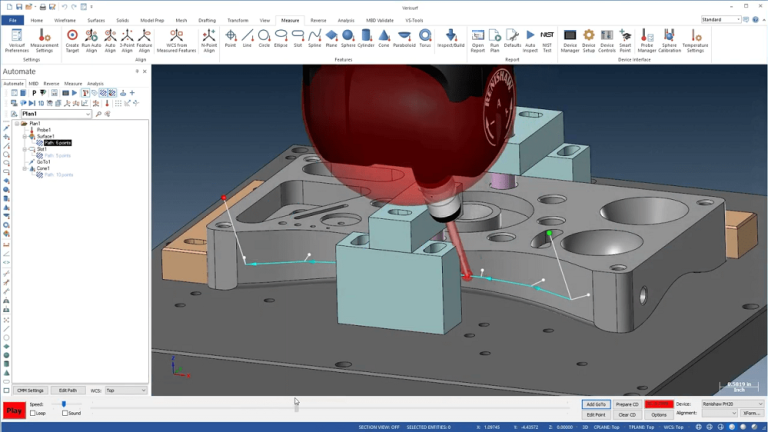Adjust the Speed slider handle

click(64, 404)
